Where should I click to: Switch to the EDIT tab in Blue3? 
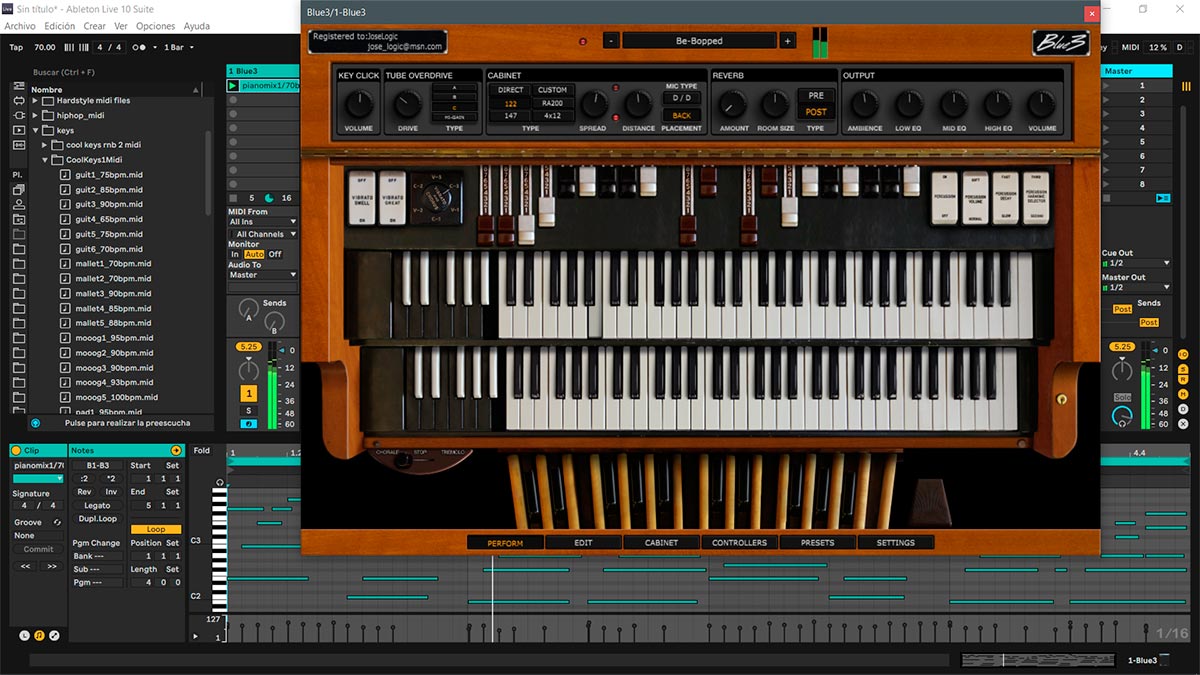click(583, 543)
